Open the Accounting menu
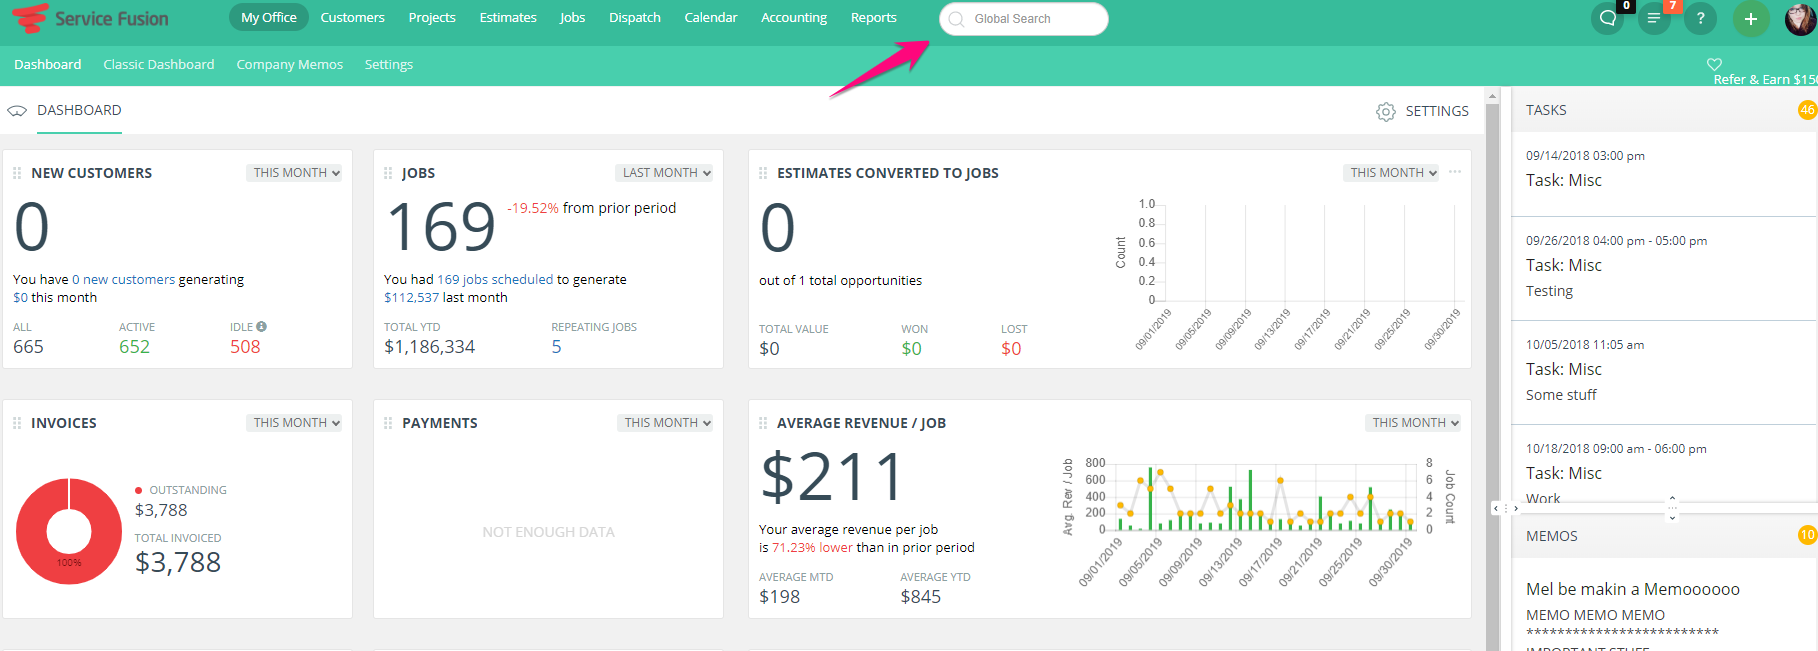 [x=794, y=18]
